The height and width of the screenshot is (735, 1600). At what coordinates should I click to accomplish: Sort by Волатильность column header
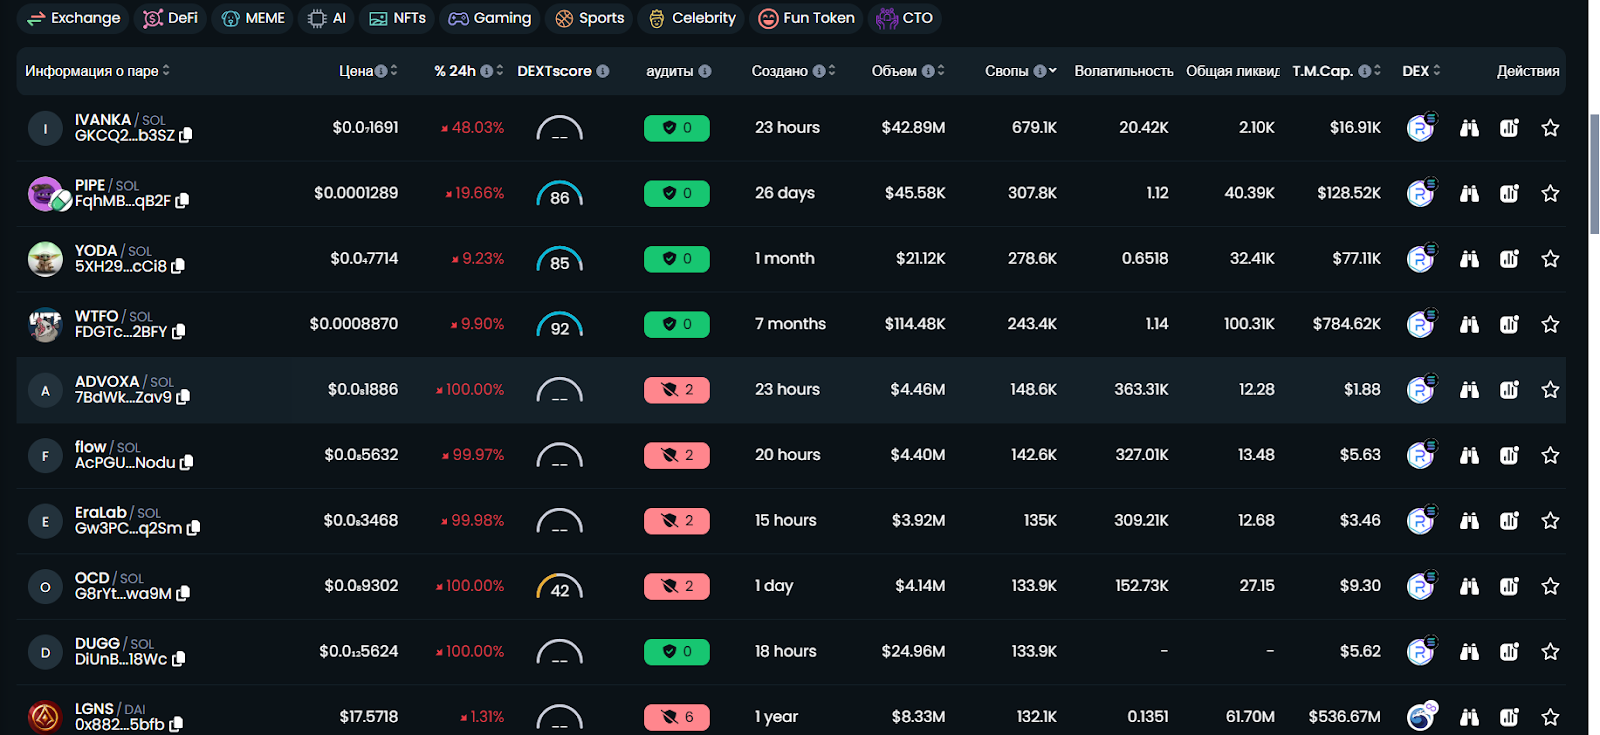[1124, 71]
